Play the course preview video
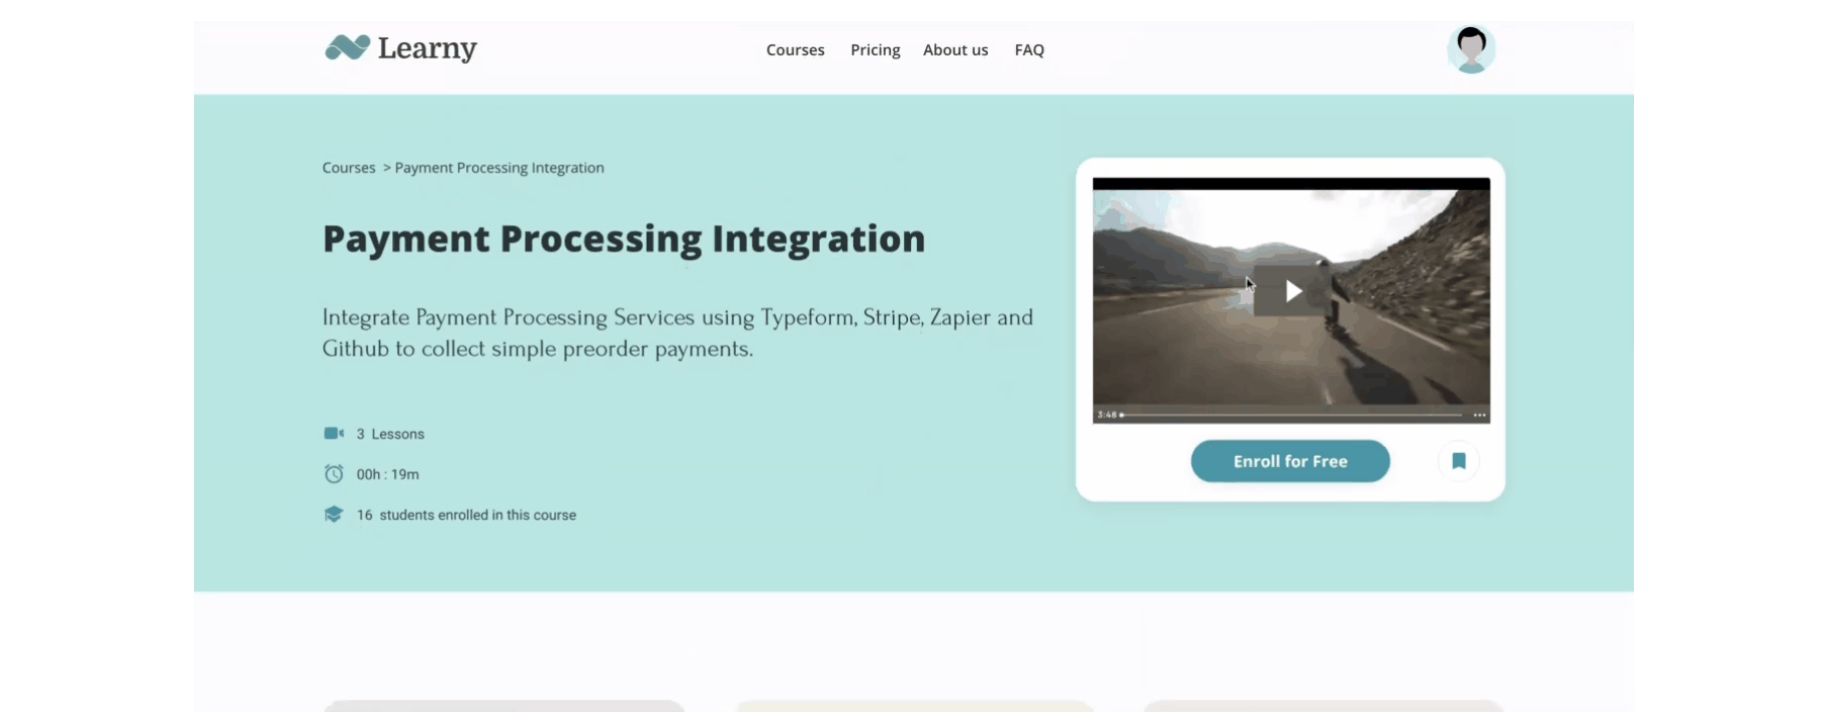 tap(1291, 291)
